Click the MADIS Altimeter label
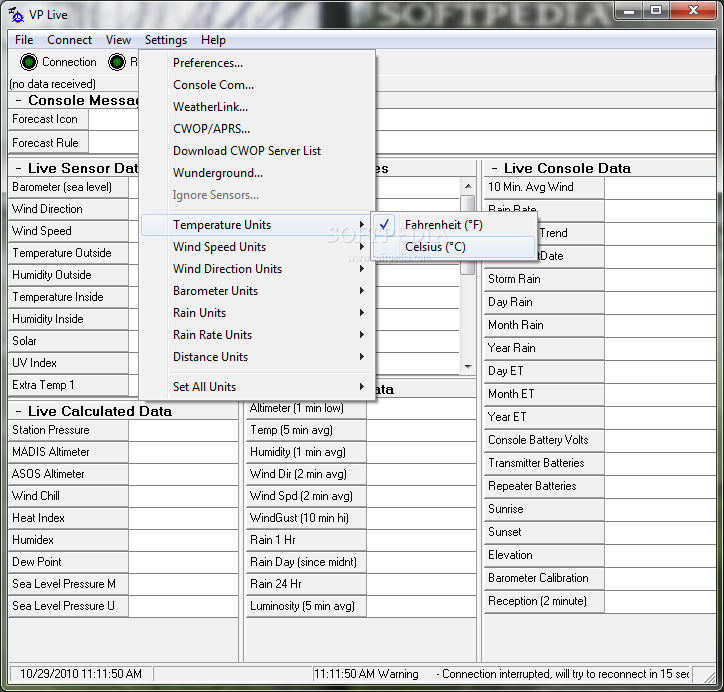Viewport: 724px width, 692px height. click(68, 452)
